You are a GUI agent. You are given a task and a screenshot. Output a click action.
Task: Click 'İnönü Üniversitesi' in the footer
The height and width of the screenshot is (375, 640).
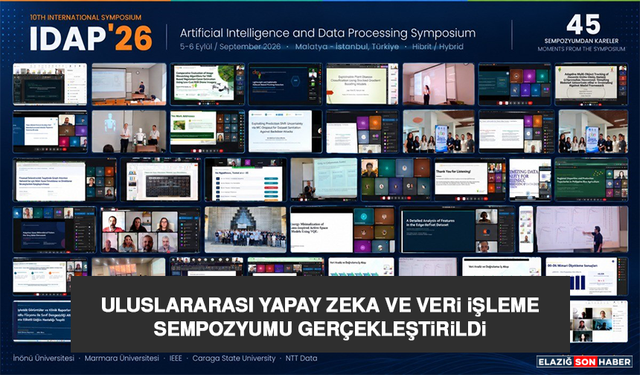(43, 358)
